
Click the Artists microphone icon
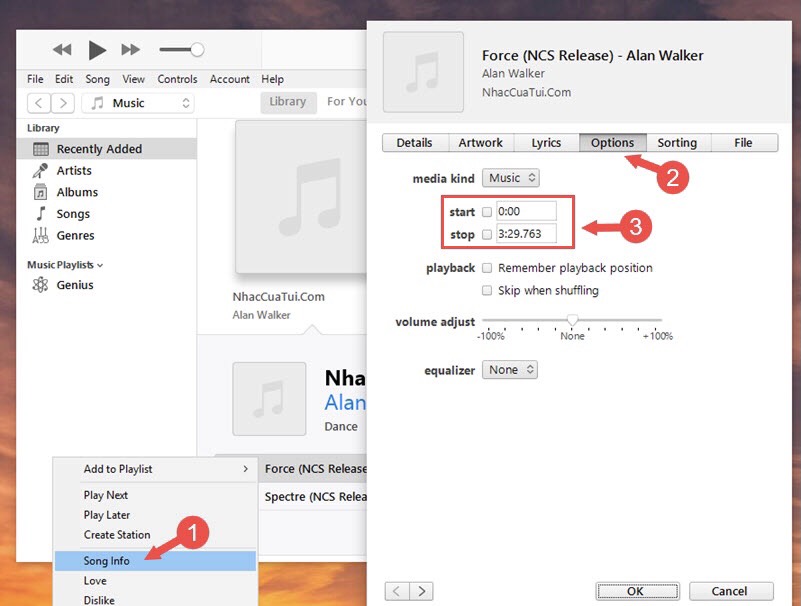[40, 171]
